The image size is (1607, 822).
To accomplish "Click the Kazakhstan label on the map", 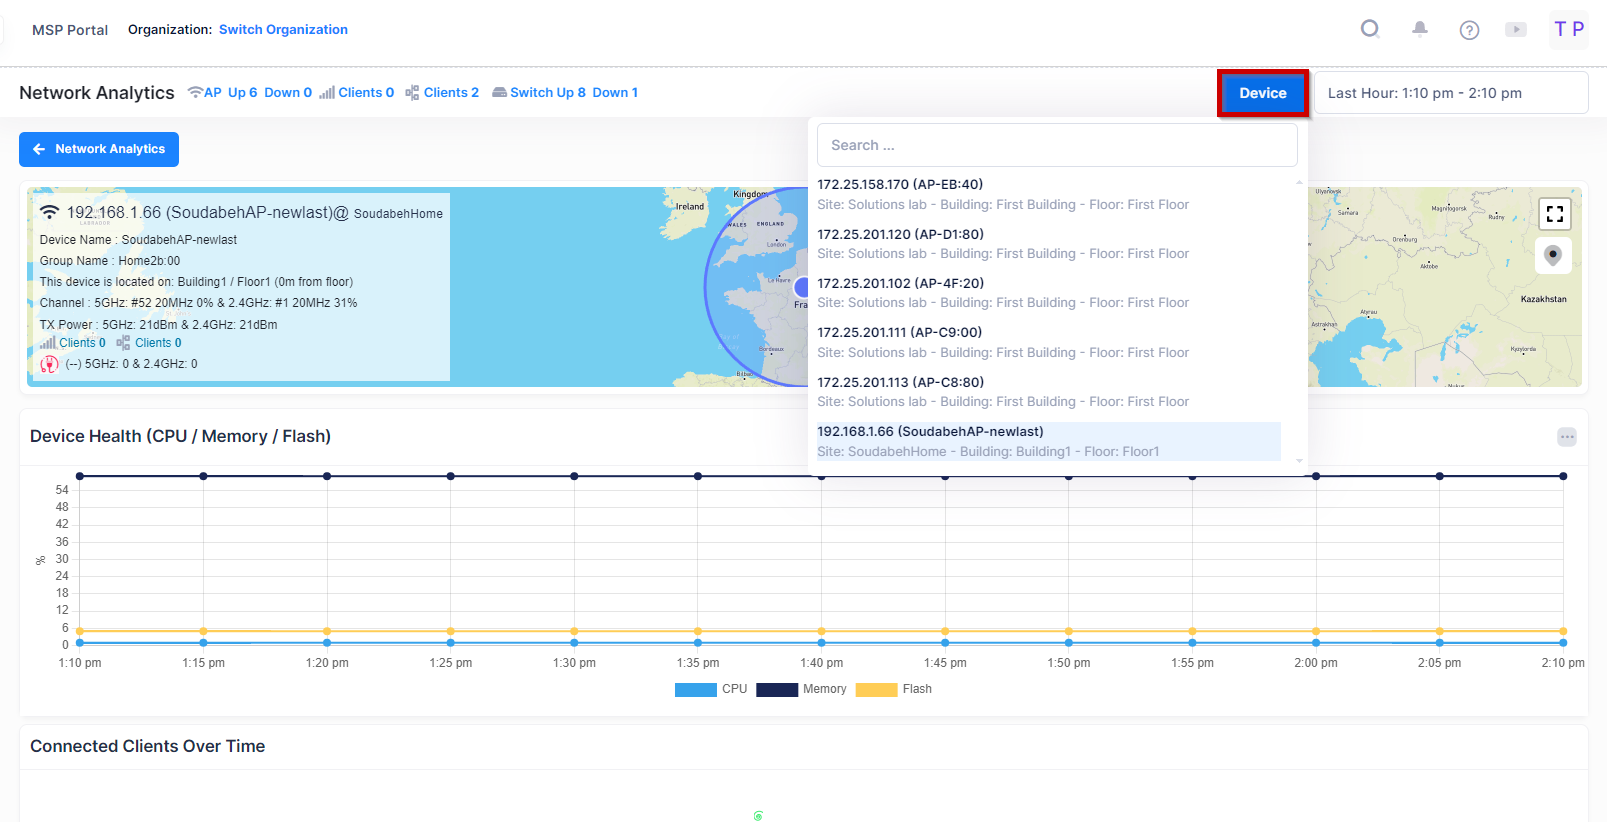I will [x=1543, y=299].
